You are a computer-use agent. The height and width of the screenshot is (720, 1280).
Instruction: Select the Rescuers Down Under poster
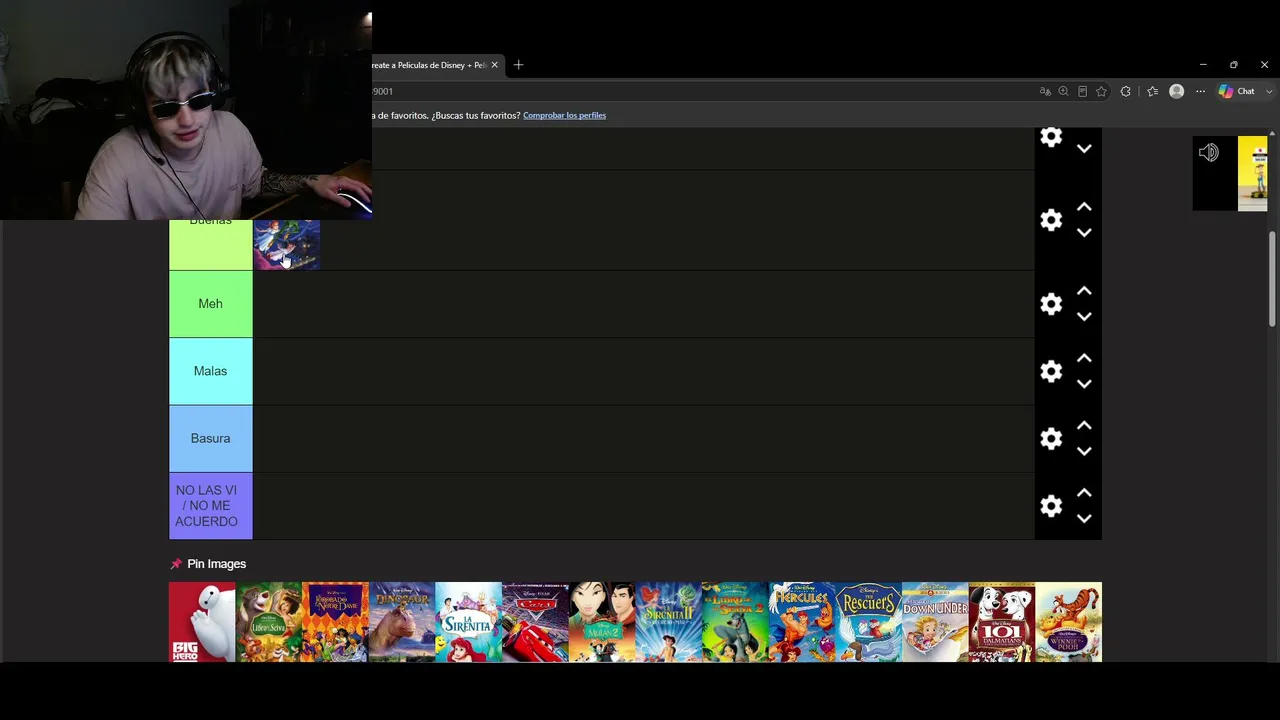(935, 622)
